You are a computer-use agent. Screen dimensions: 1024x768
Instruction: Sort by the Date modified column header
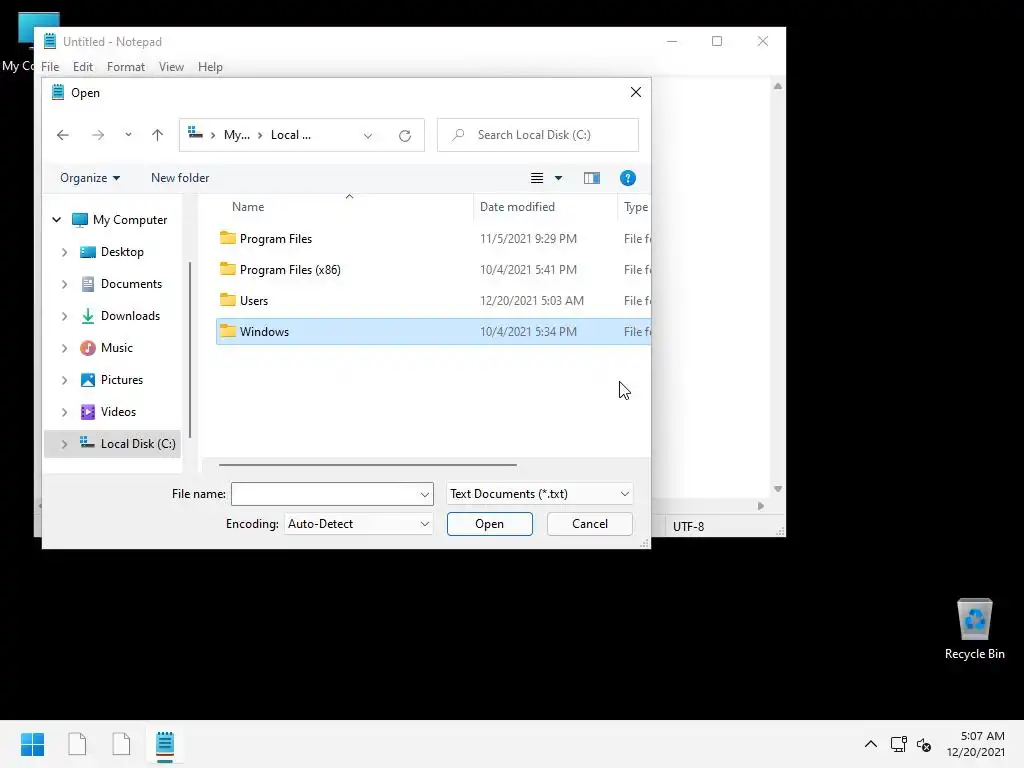[517, 206]
